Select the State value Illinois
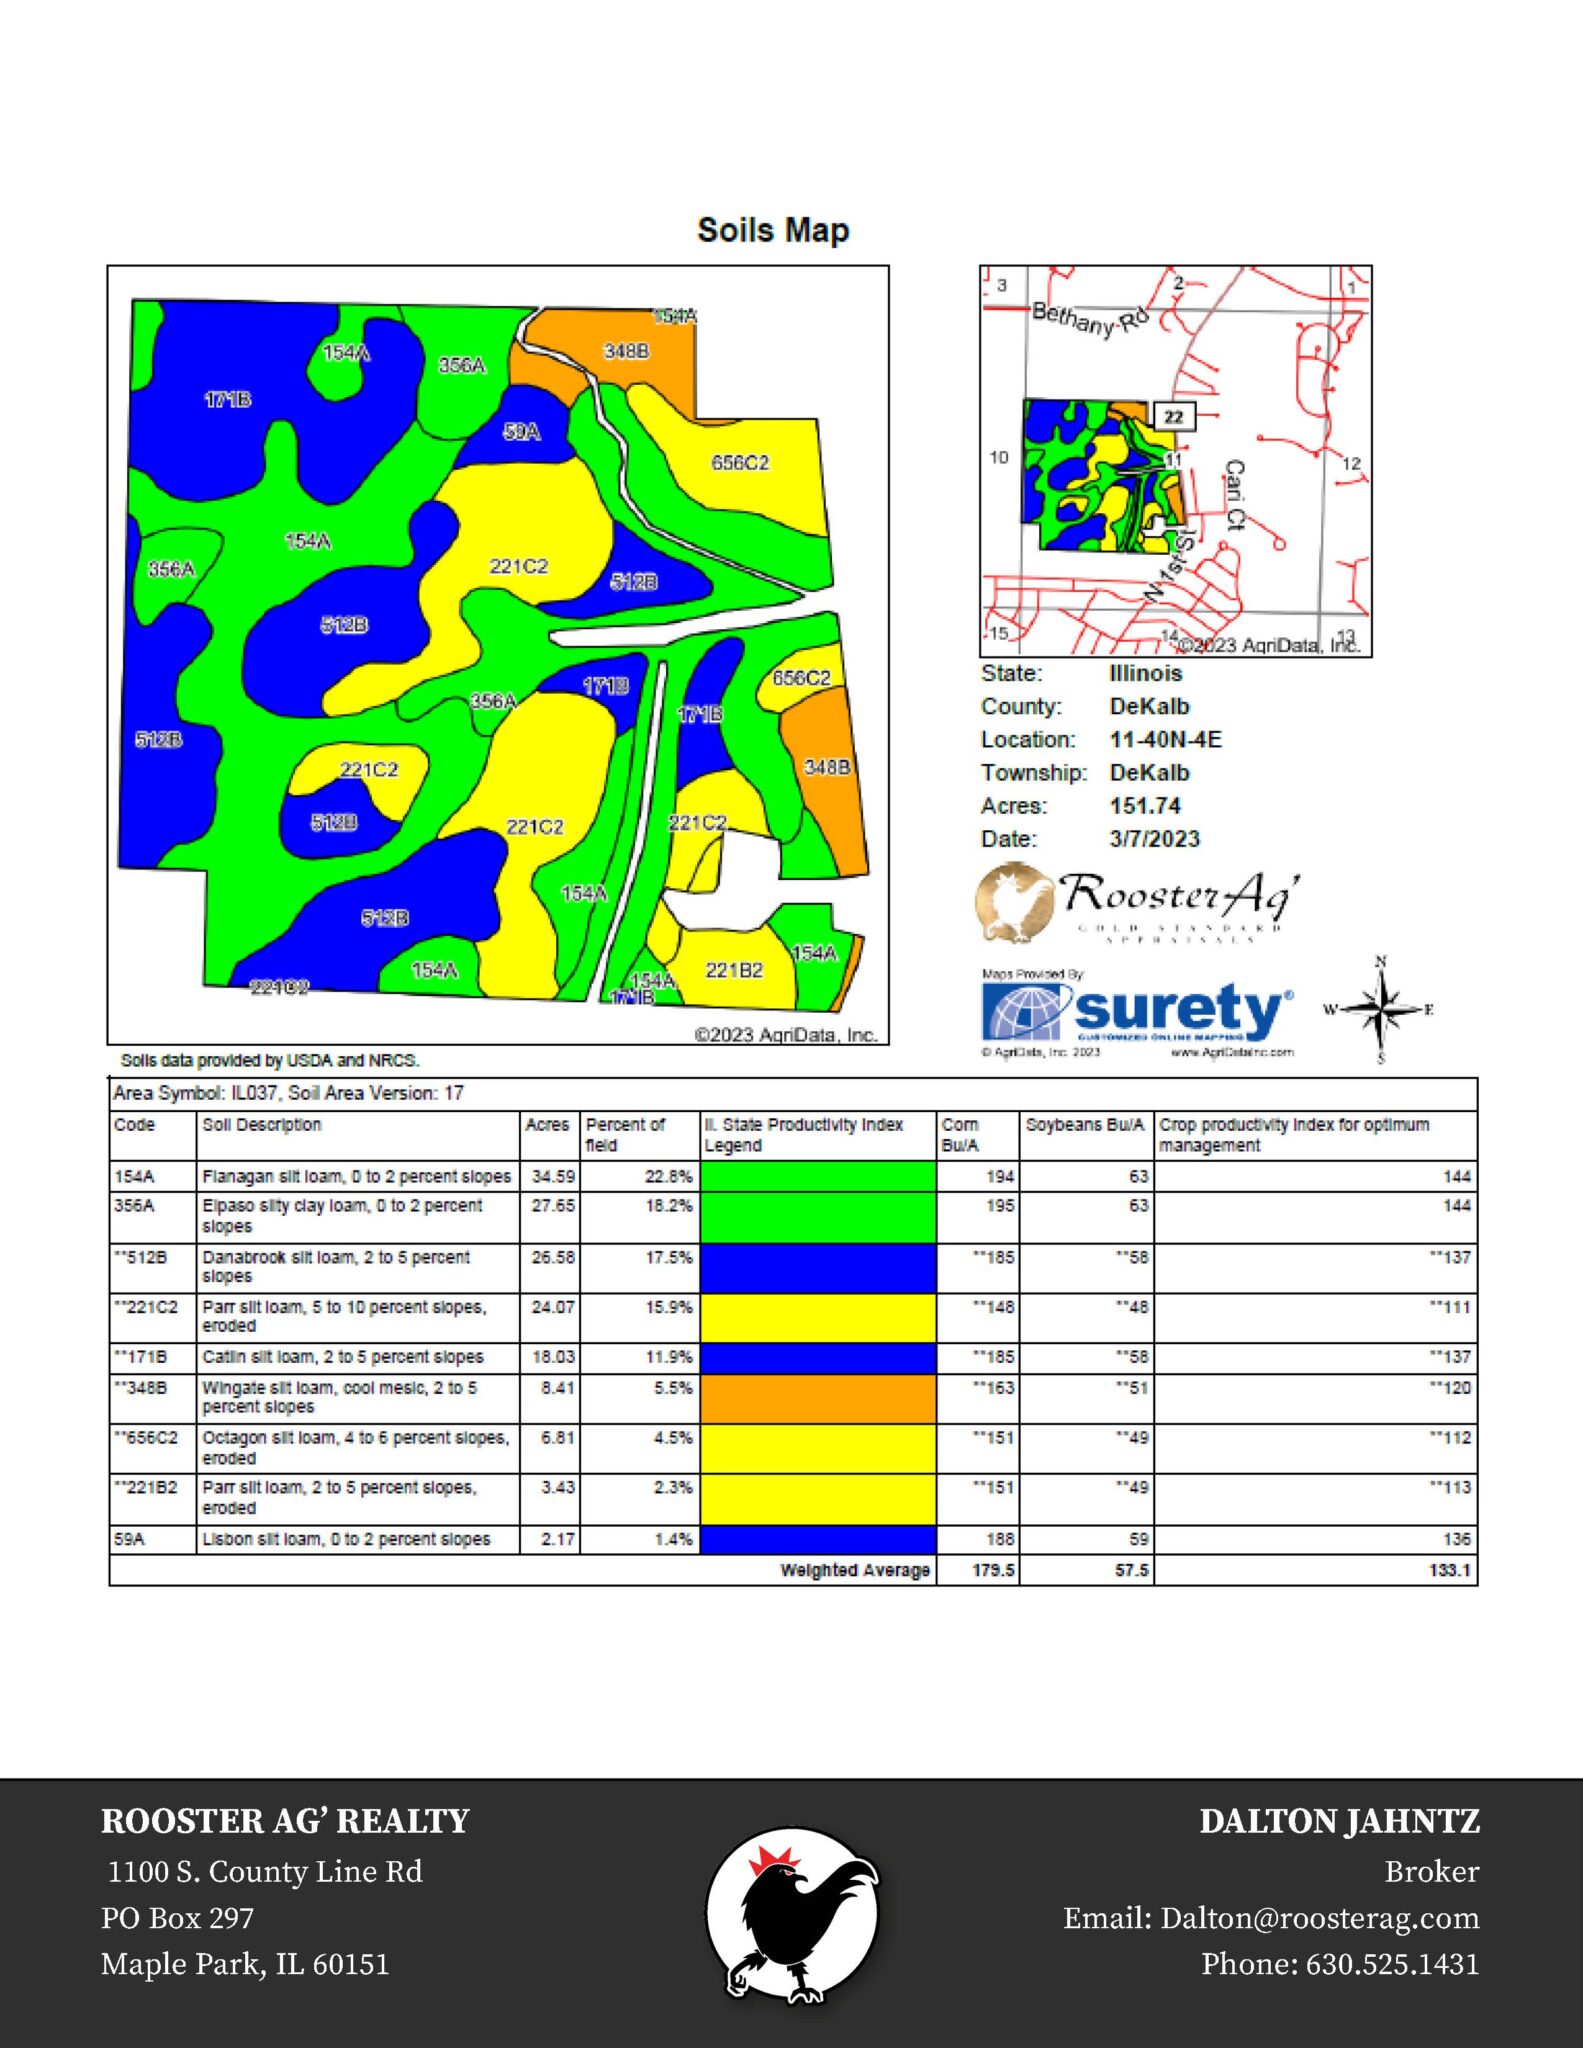 pyautogui.click(x=1145, y=673)
